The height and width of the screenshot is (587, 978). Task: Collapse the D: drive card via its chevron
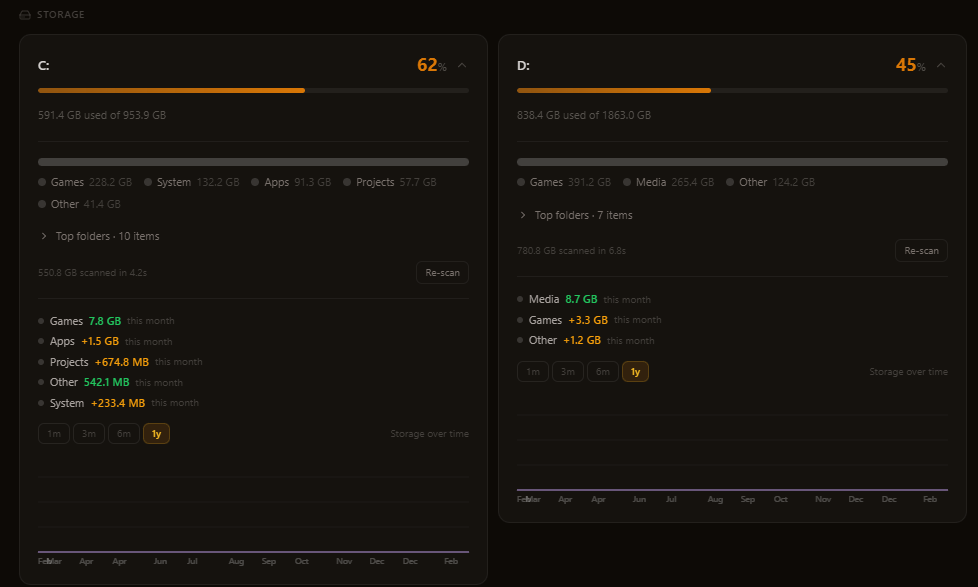[x=940, y=64]
